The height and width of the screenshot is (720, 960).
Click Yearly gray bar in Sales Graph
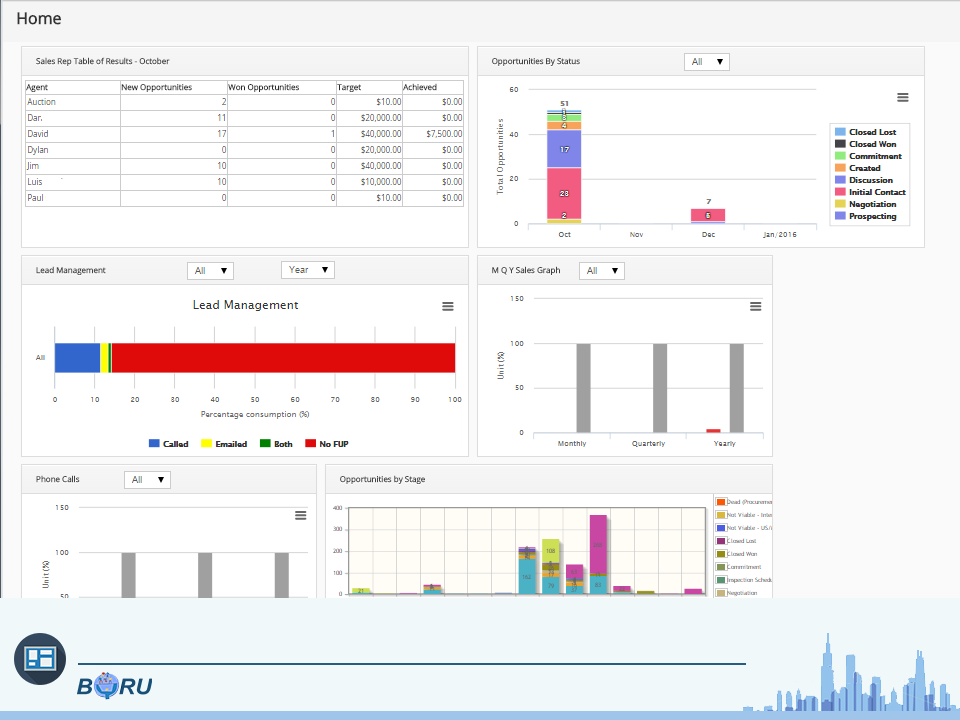pos(737,388)
